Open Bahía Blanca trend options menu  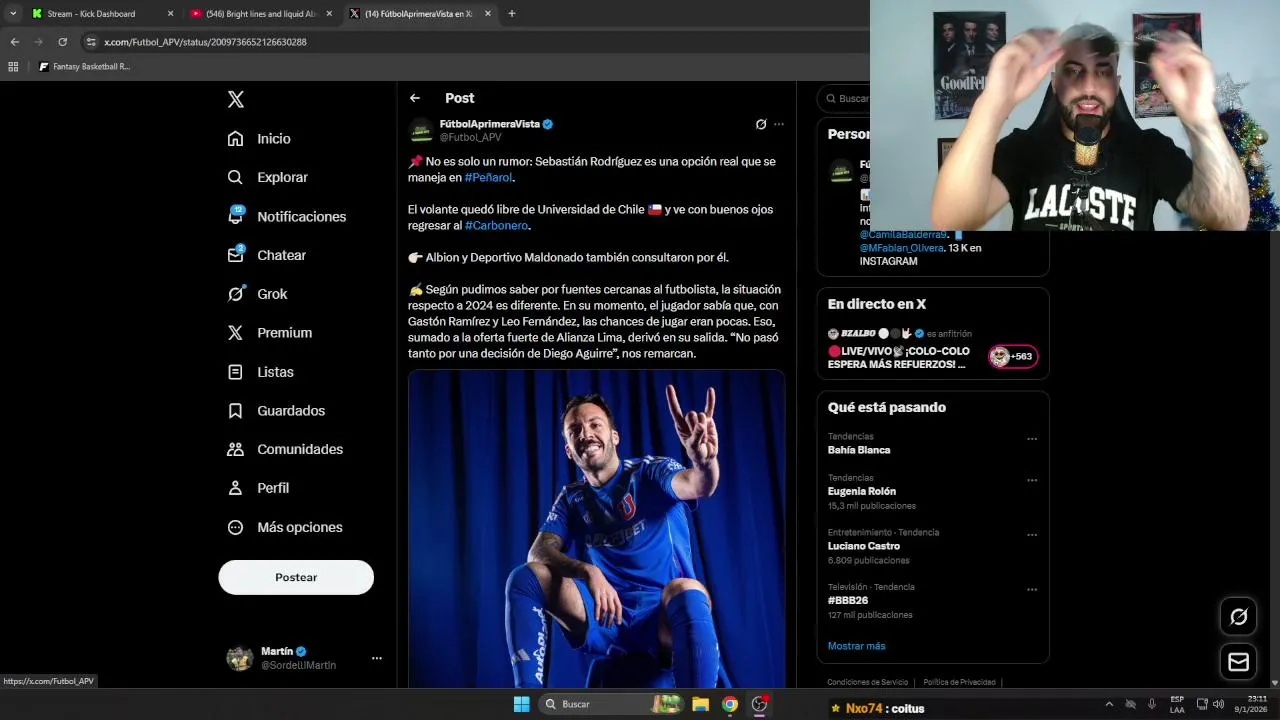1032,439
